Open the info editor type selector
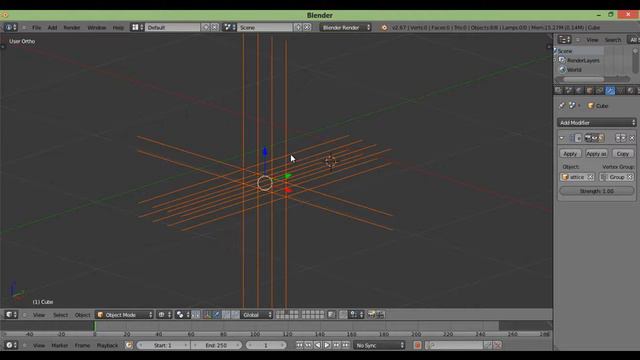This screenshot has height=360, width=640. pyautogui.click(x=11, y=27)
